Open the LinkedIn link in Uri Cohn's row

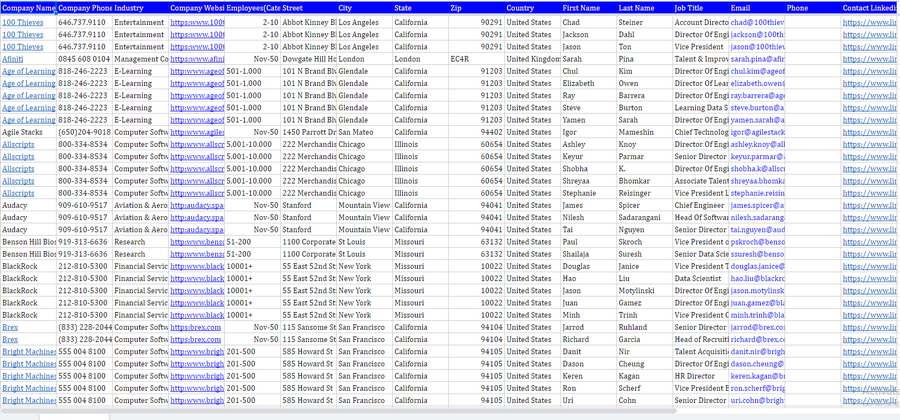pyautogui.click(x=870, y=400)
